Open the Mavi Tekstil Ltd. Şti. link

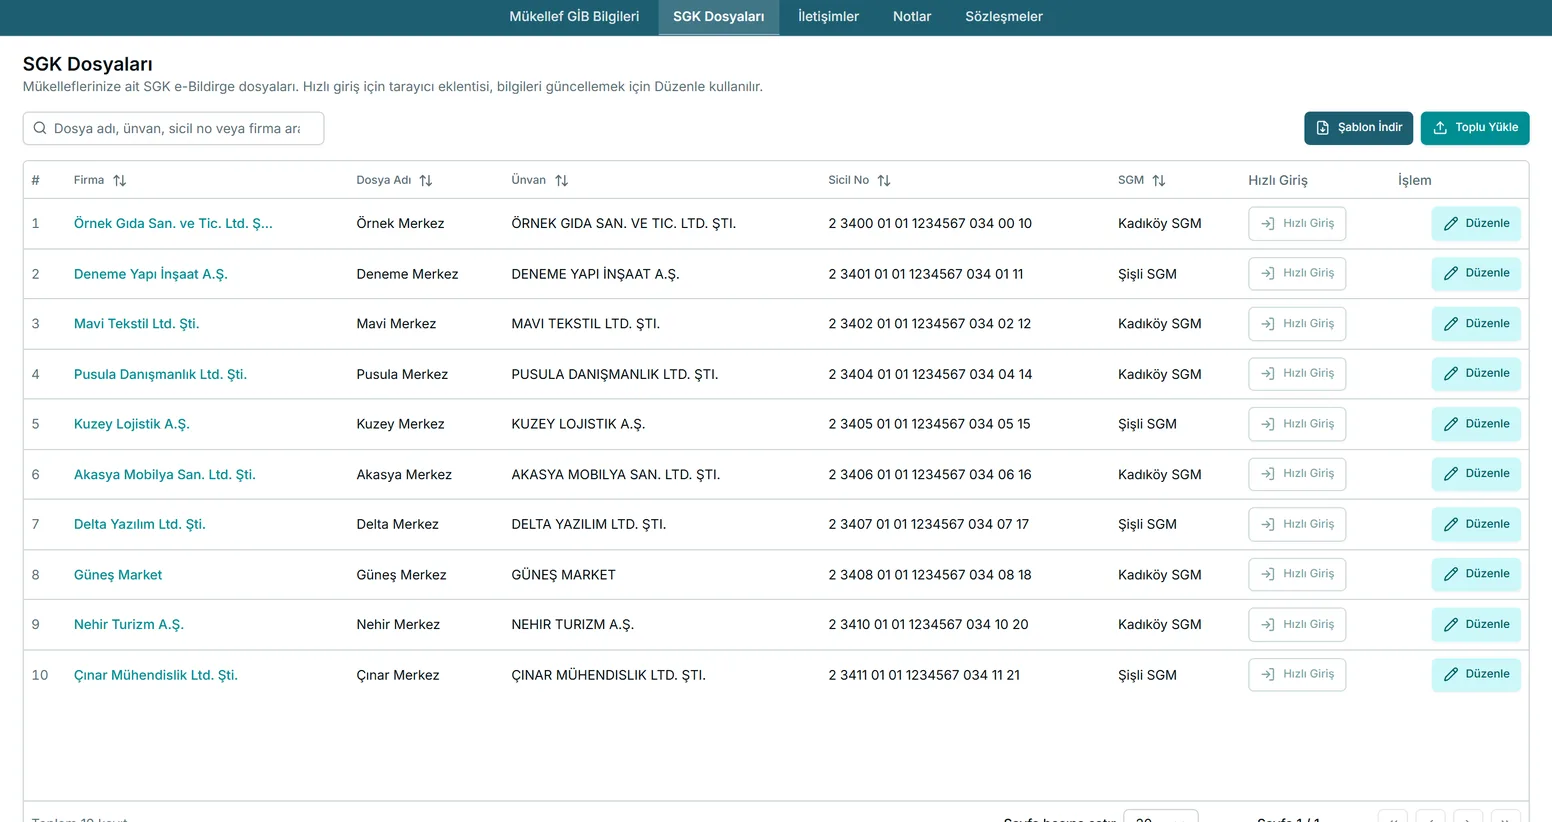136,324
